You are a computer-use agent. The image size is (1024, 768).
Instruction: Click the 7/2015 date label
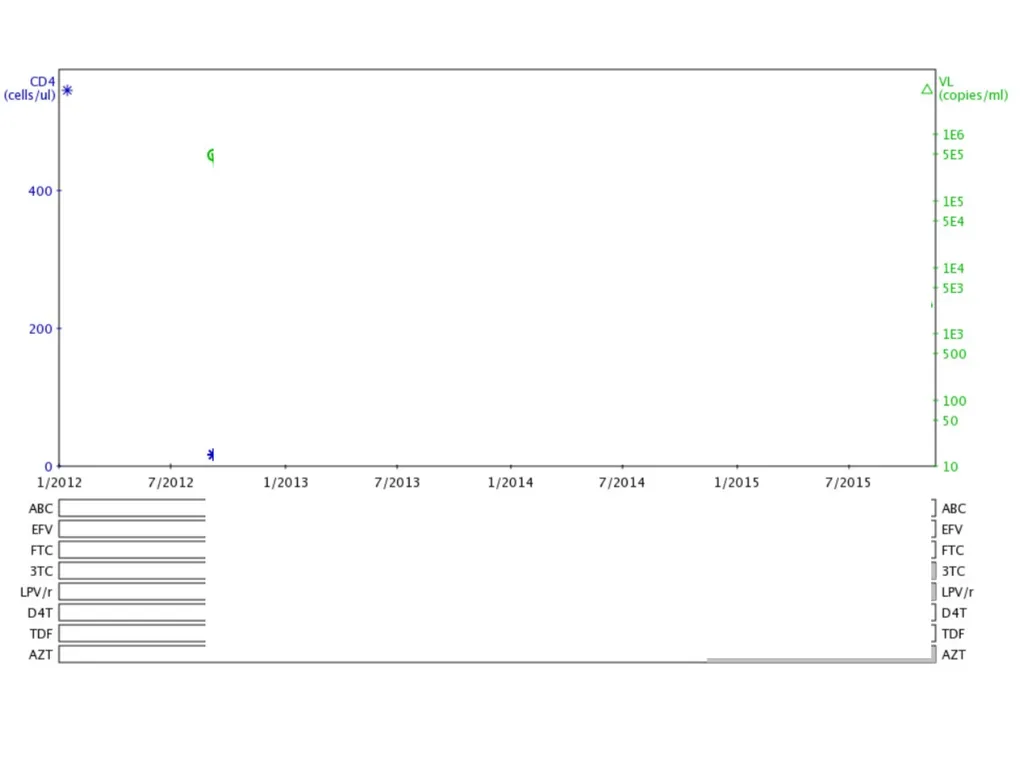tap(848, 483)
